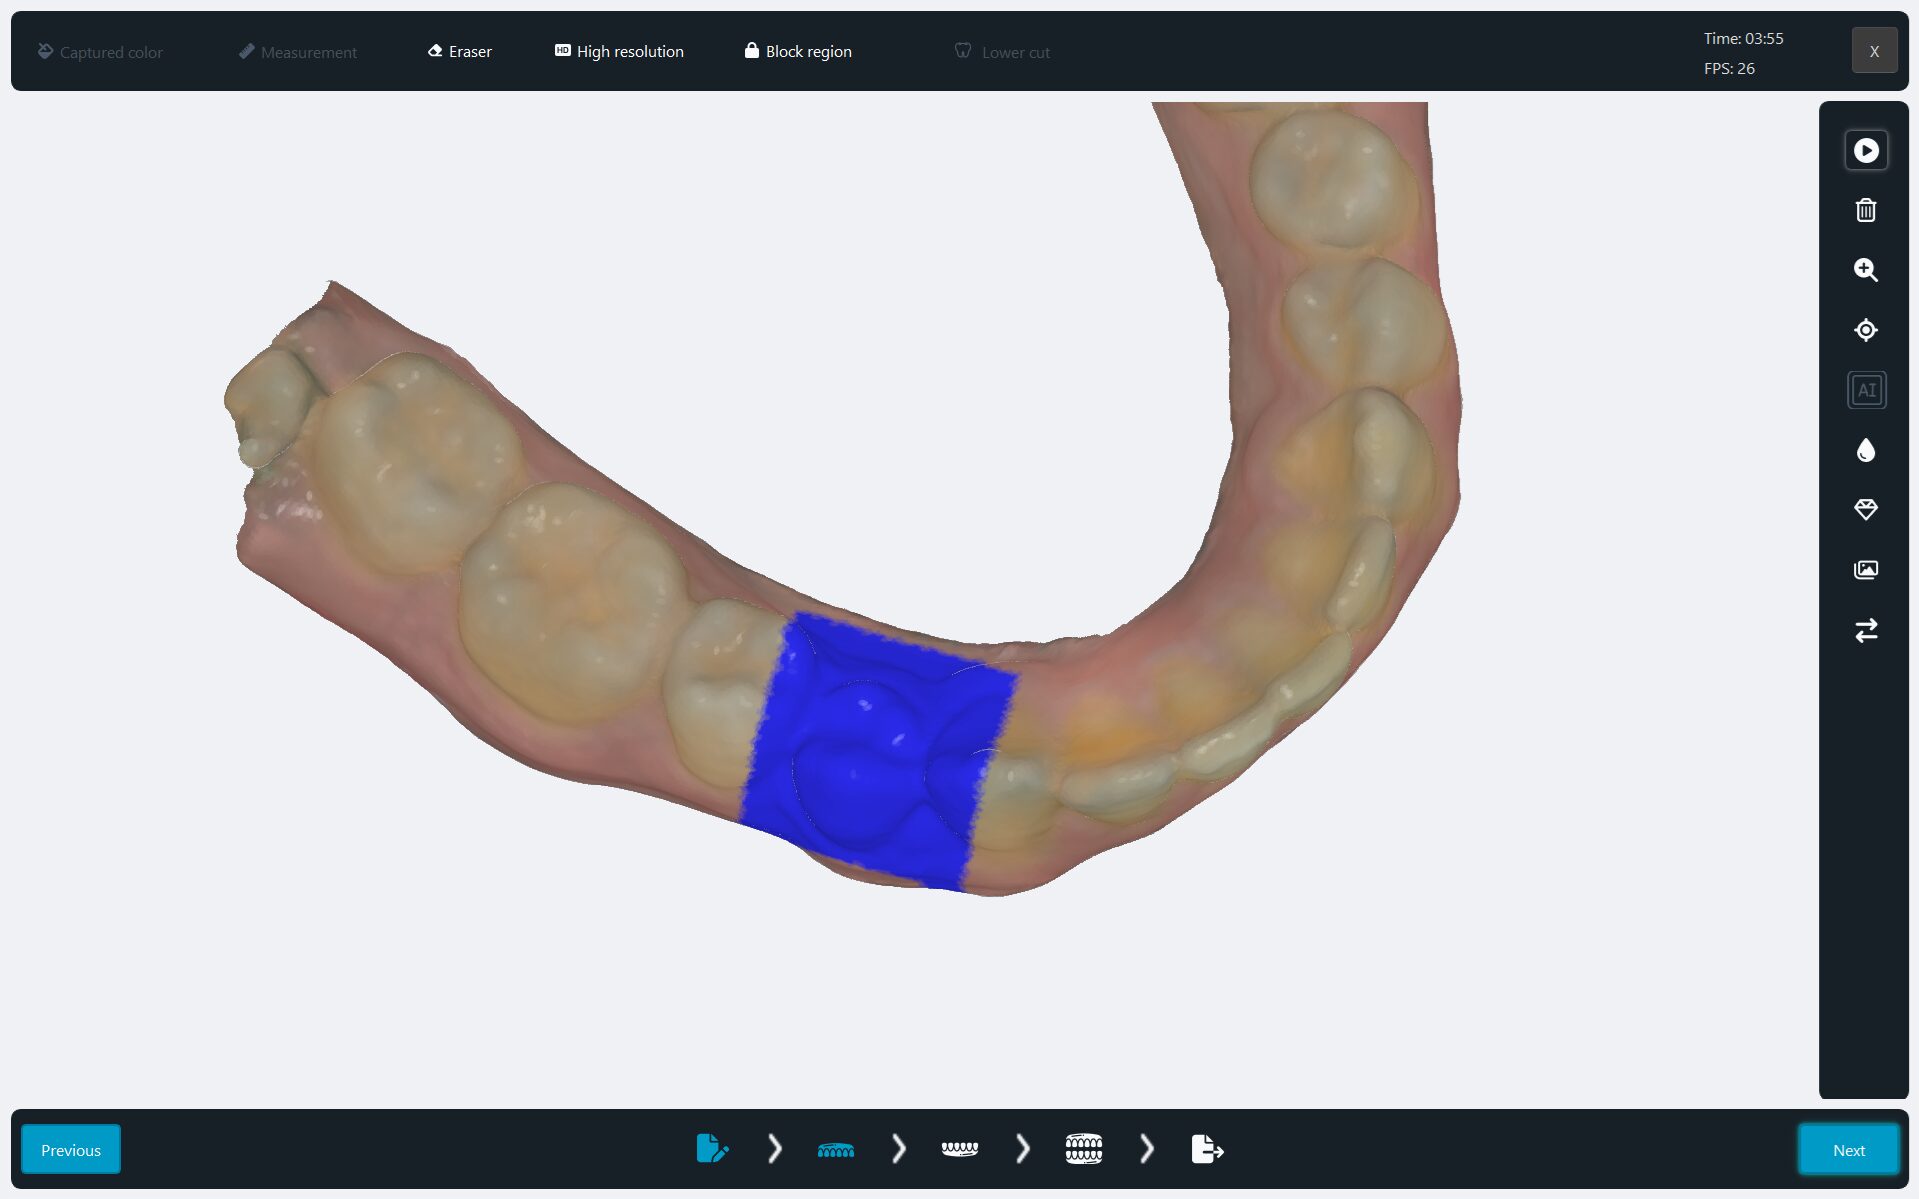Select the diamond gem icon
The image size is (1919, 1199).
click(1865, 510)
